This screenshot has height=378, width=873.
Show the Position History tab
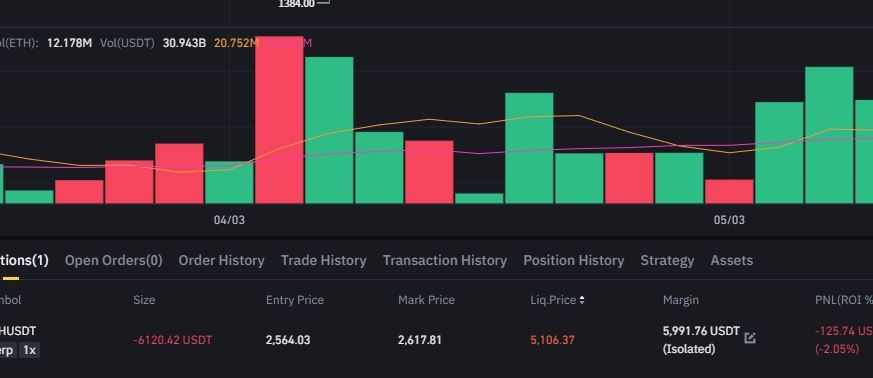(573, 261)
